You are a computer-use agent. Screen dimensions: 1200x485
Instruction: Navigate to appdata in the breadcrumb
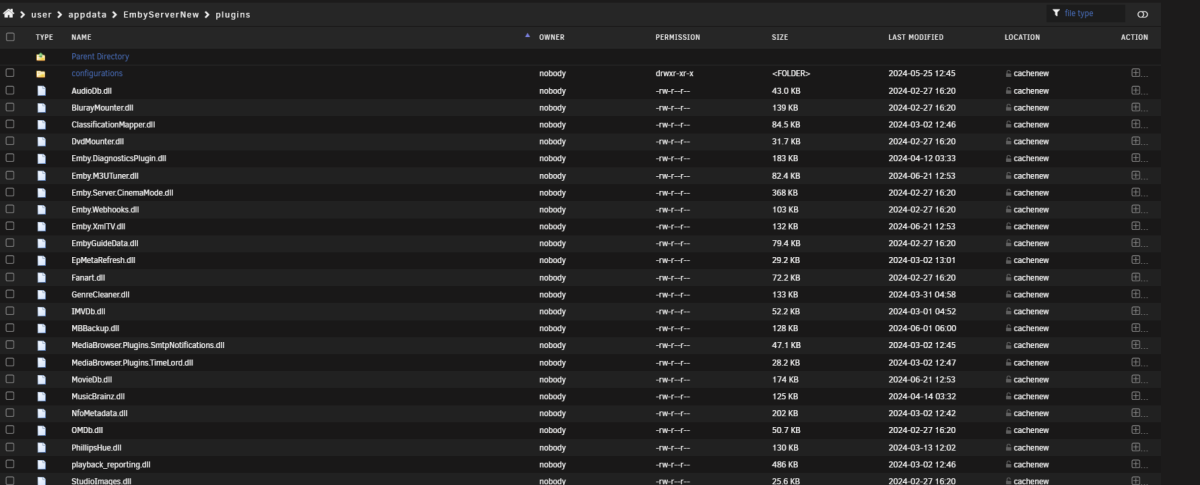87,15
